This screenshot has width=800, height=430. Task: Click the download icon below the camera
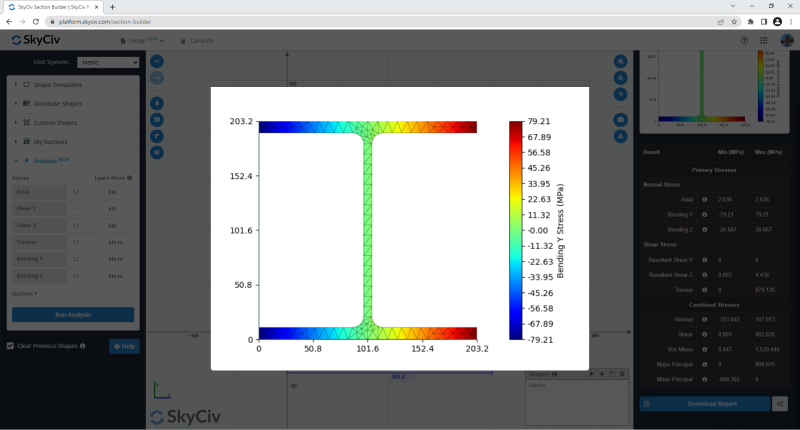pos(621,136)
